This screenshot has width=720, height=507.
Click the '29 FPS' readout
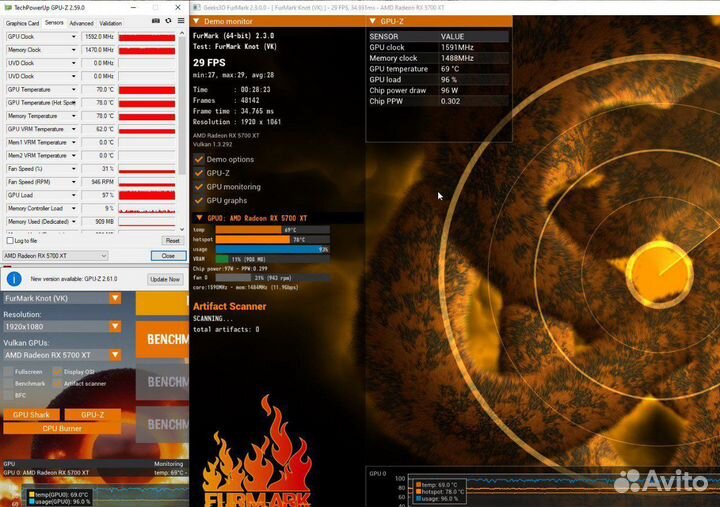tap(209, 63)
